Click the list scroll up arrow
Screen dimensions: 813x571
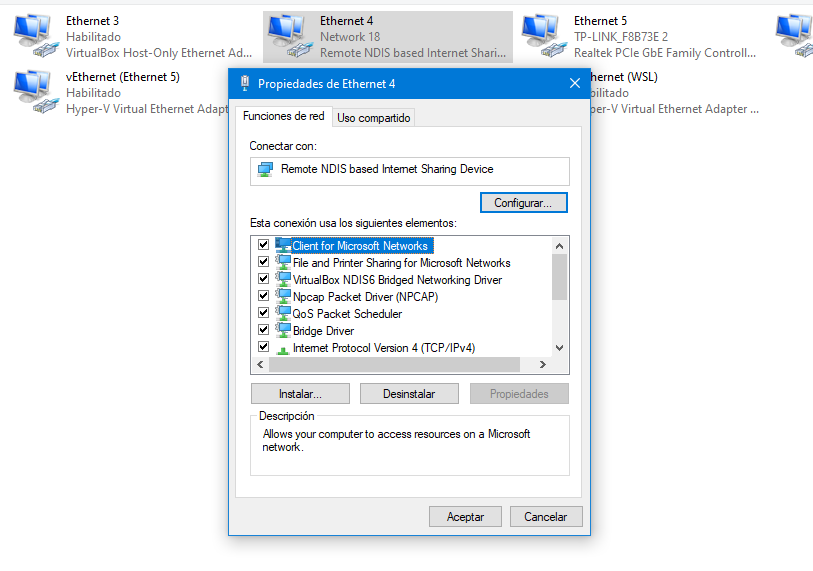pos(559,246)
